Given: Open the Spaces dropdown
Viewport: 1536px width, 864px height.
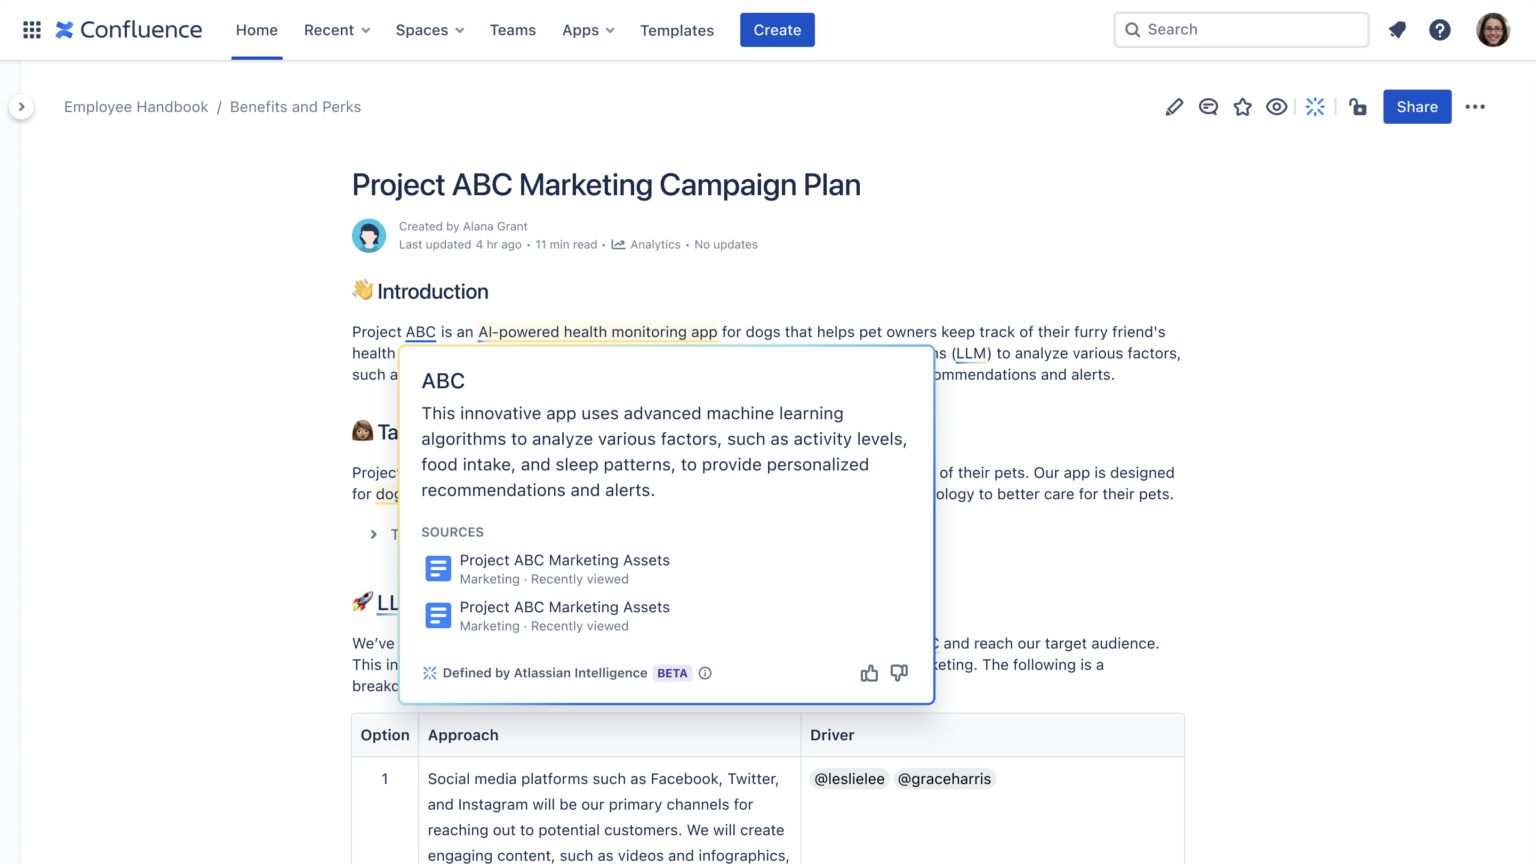Looking at the screenshot, I should [x=429, y=30].
